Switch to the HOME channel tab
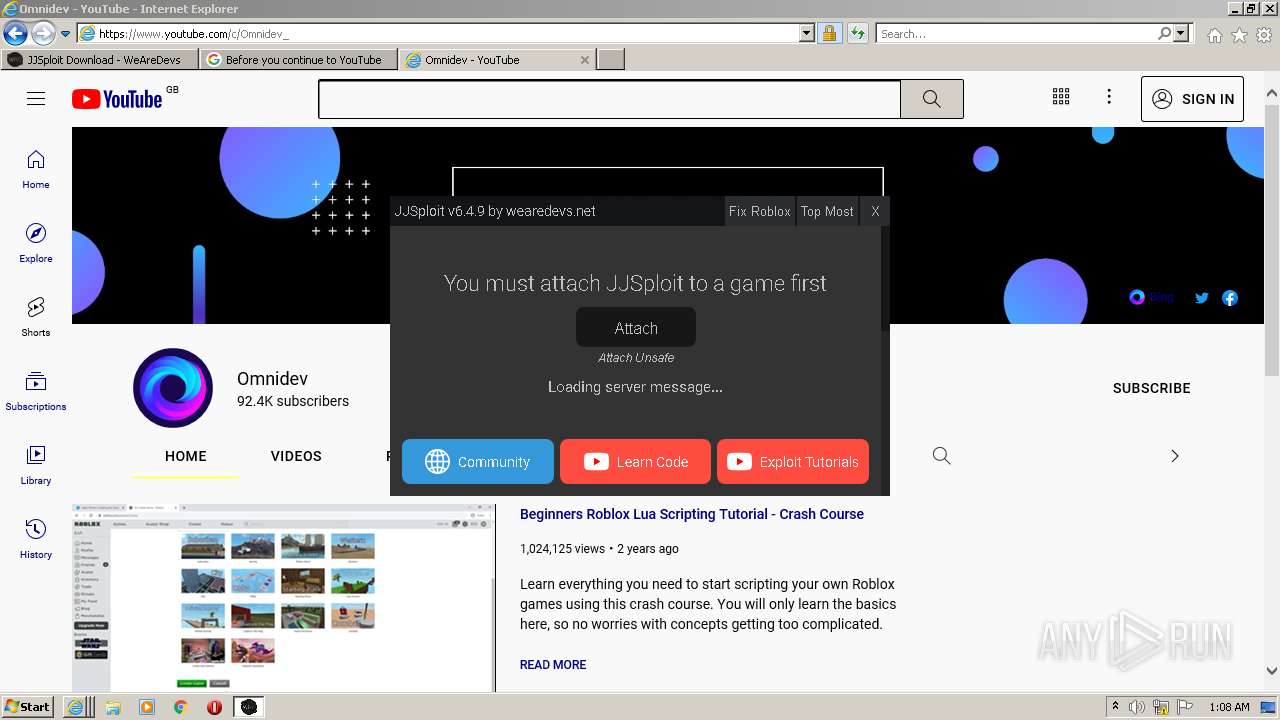 click(x=186, y=456)
